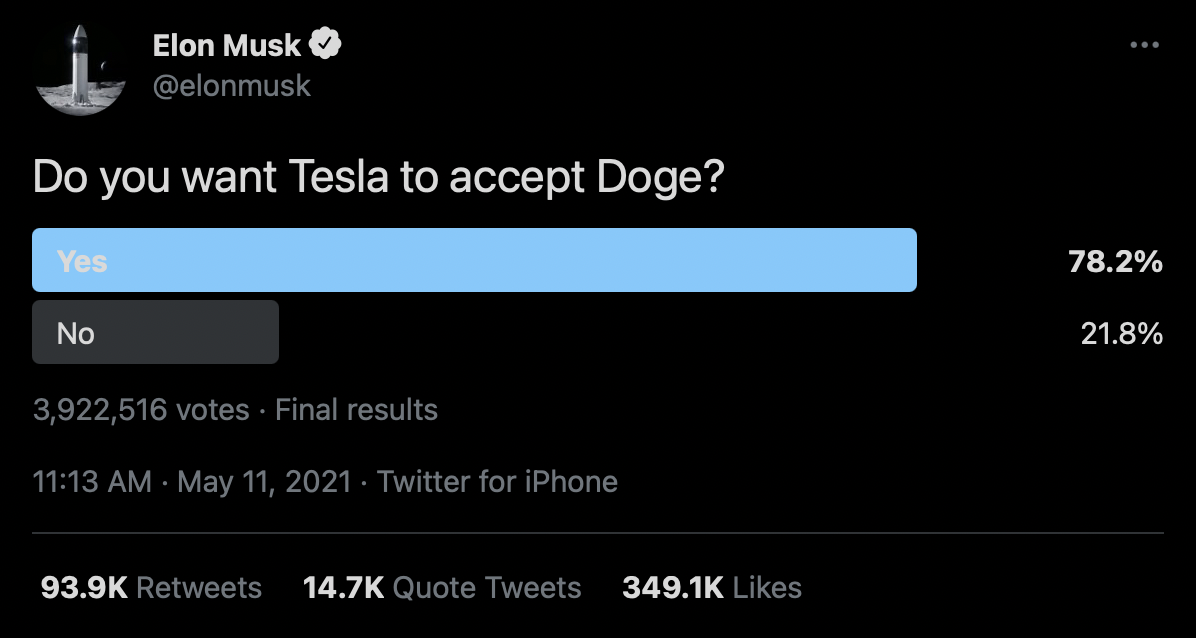Click the 78.2% poll percentage
Viewport: 1196px width, 638px height.
tap(1115, 262)
